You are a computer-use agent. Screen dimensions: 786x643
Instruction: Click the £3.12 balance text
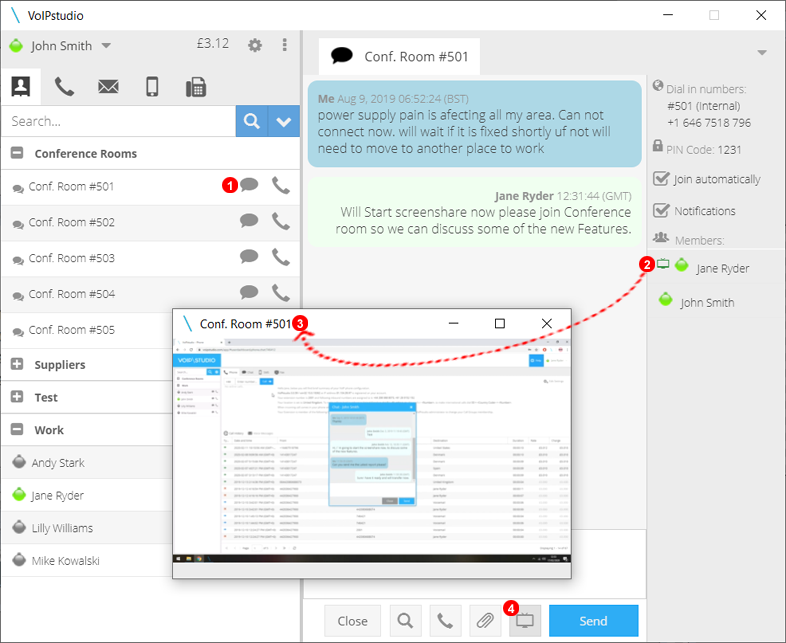pyautogui.click(x=213, y=44)
